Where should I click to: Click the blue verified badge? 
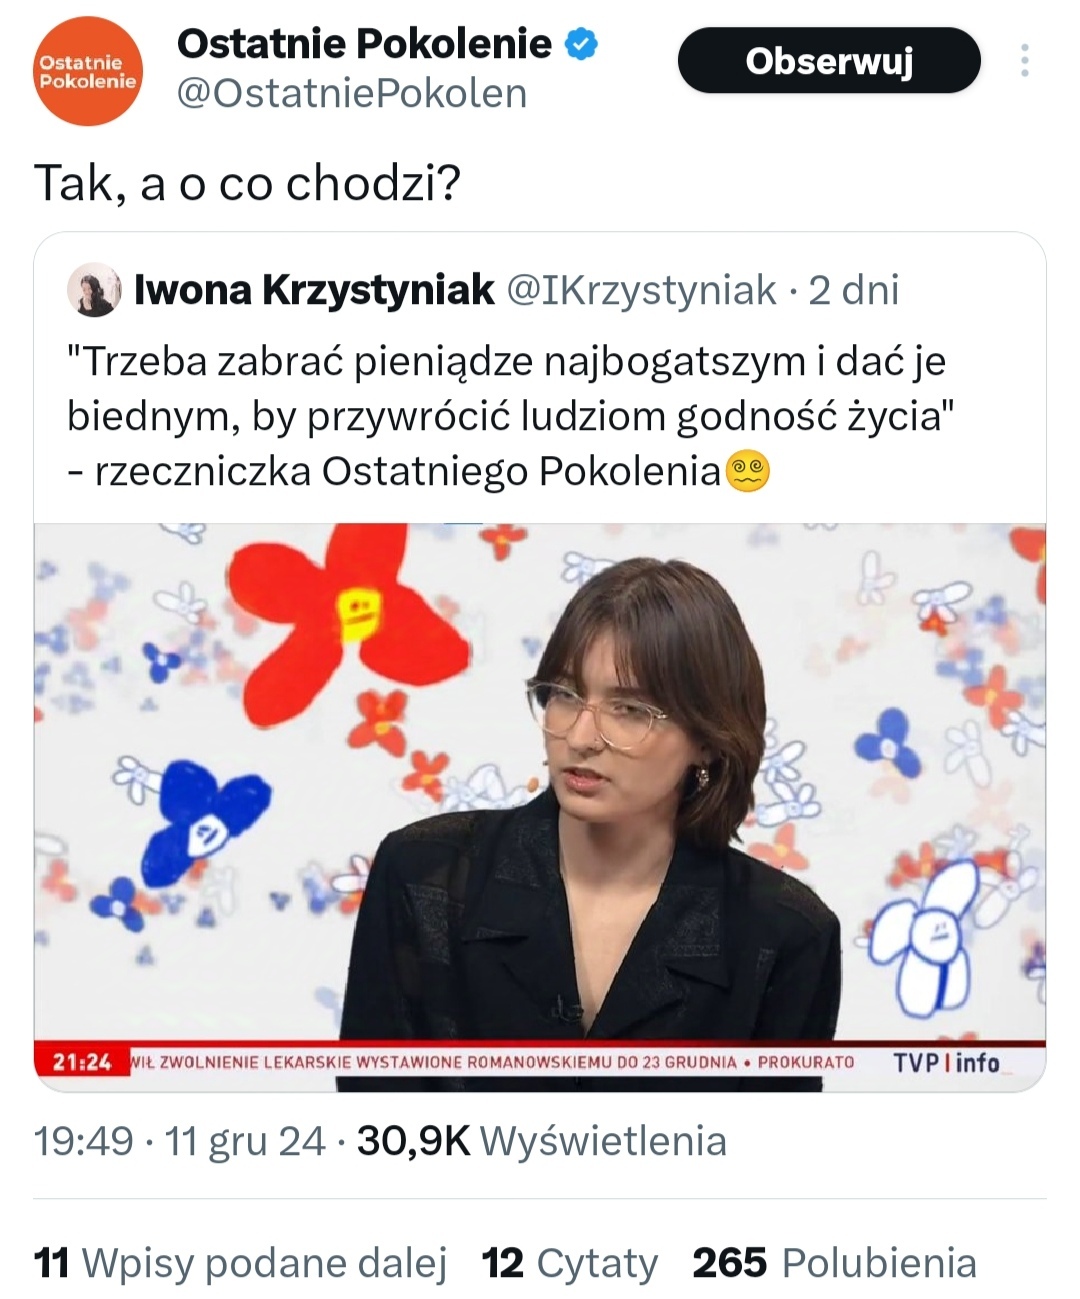pos(582,44)
